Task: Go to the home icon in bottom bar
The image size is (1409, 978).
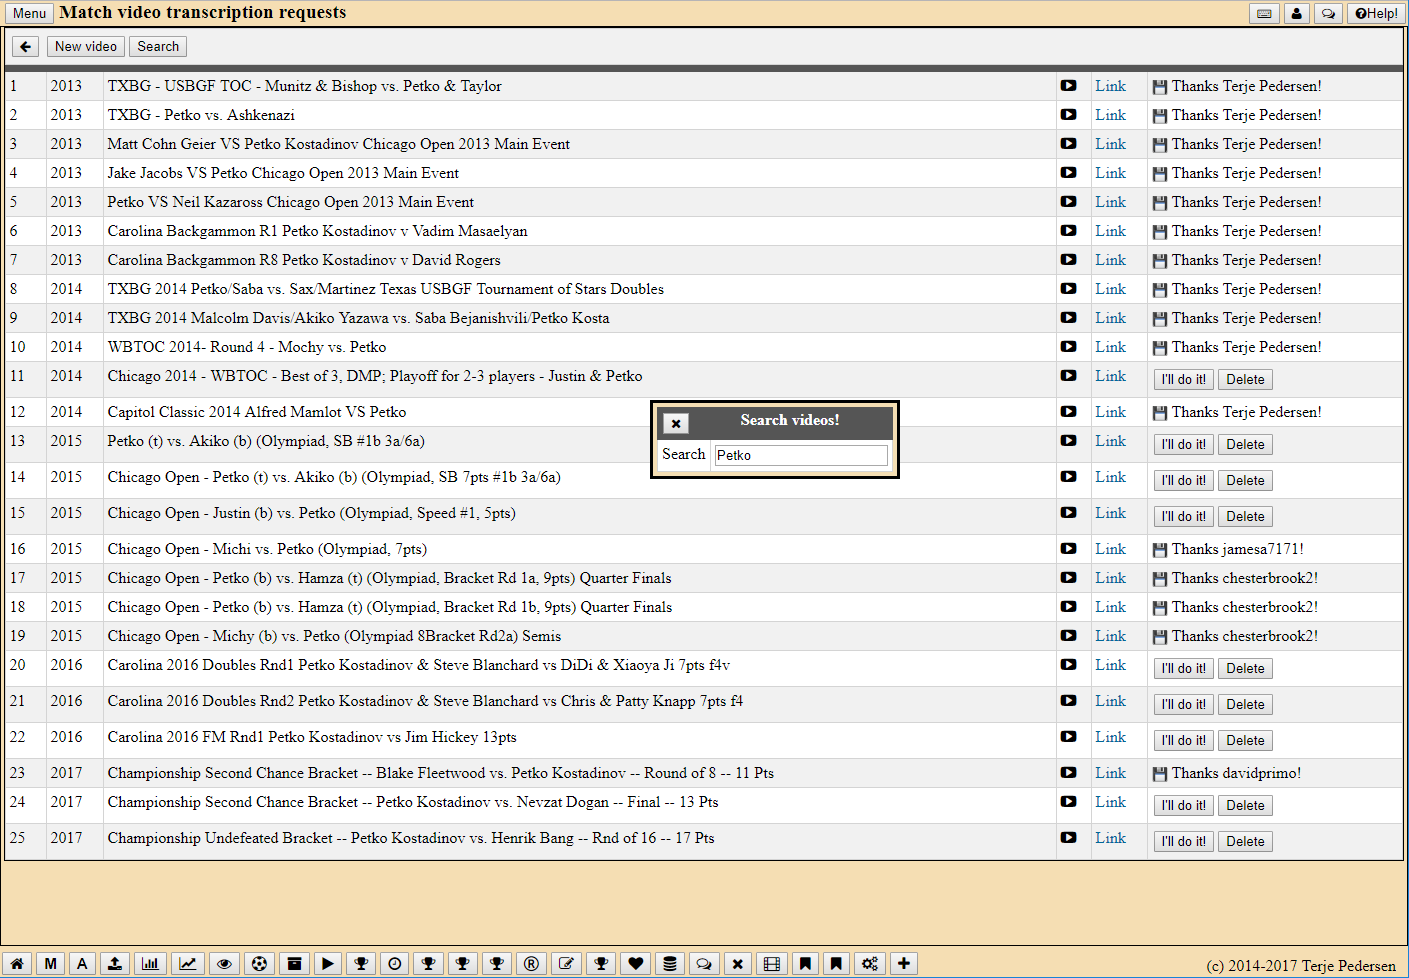Action: pos(17,963)
